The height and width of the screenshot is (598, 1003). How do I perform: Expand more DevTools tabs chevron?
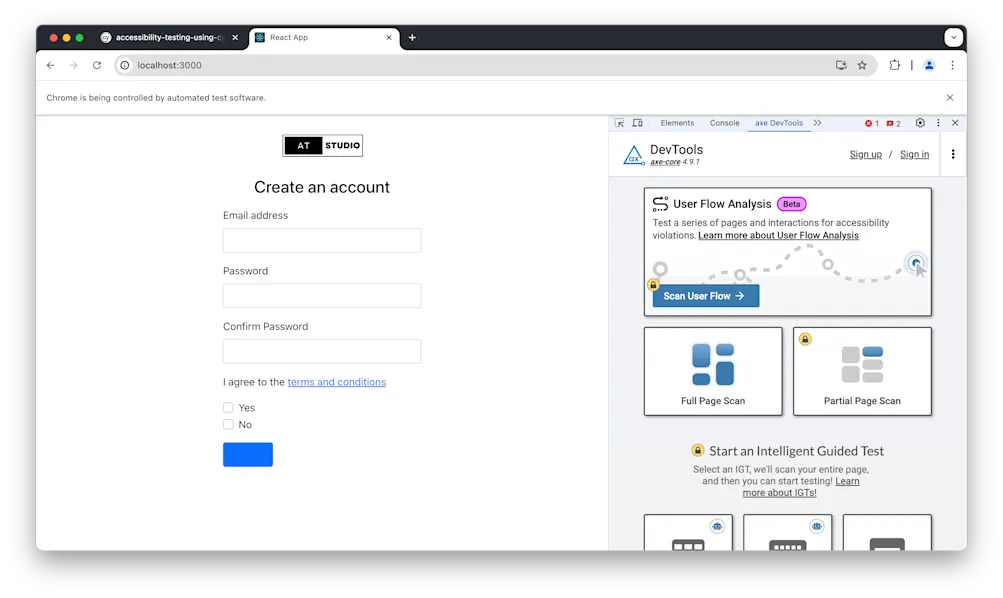pyautogui.click(x=817, y=123)
